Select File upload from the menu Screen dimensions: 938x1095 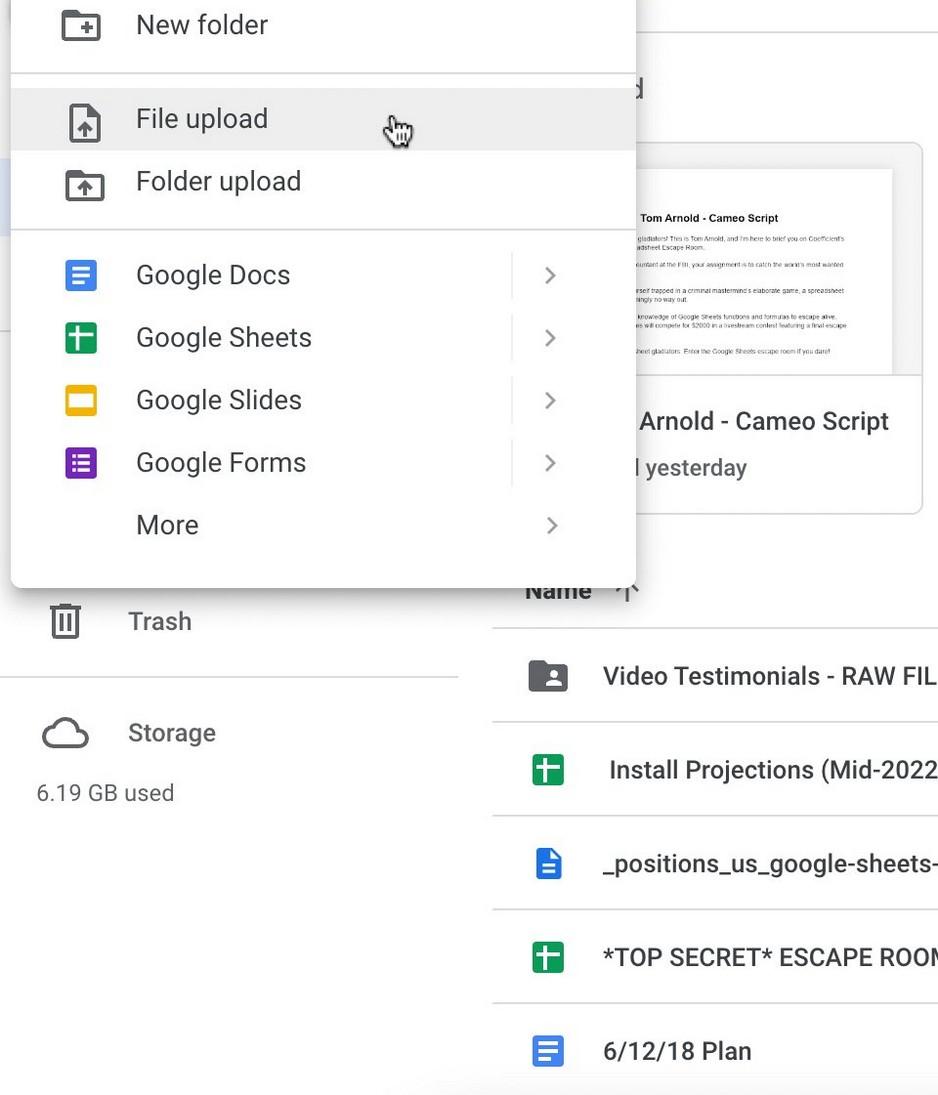click(201, 117)
